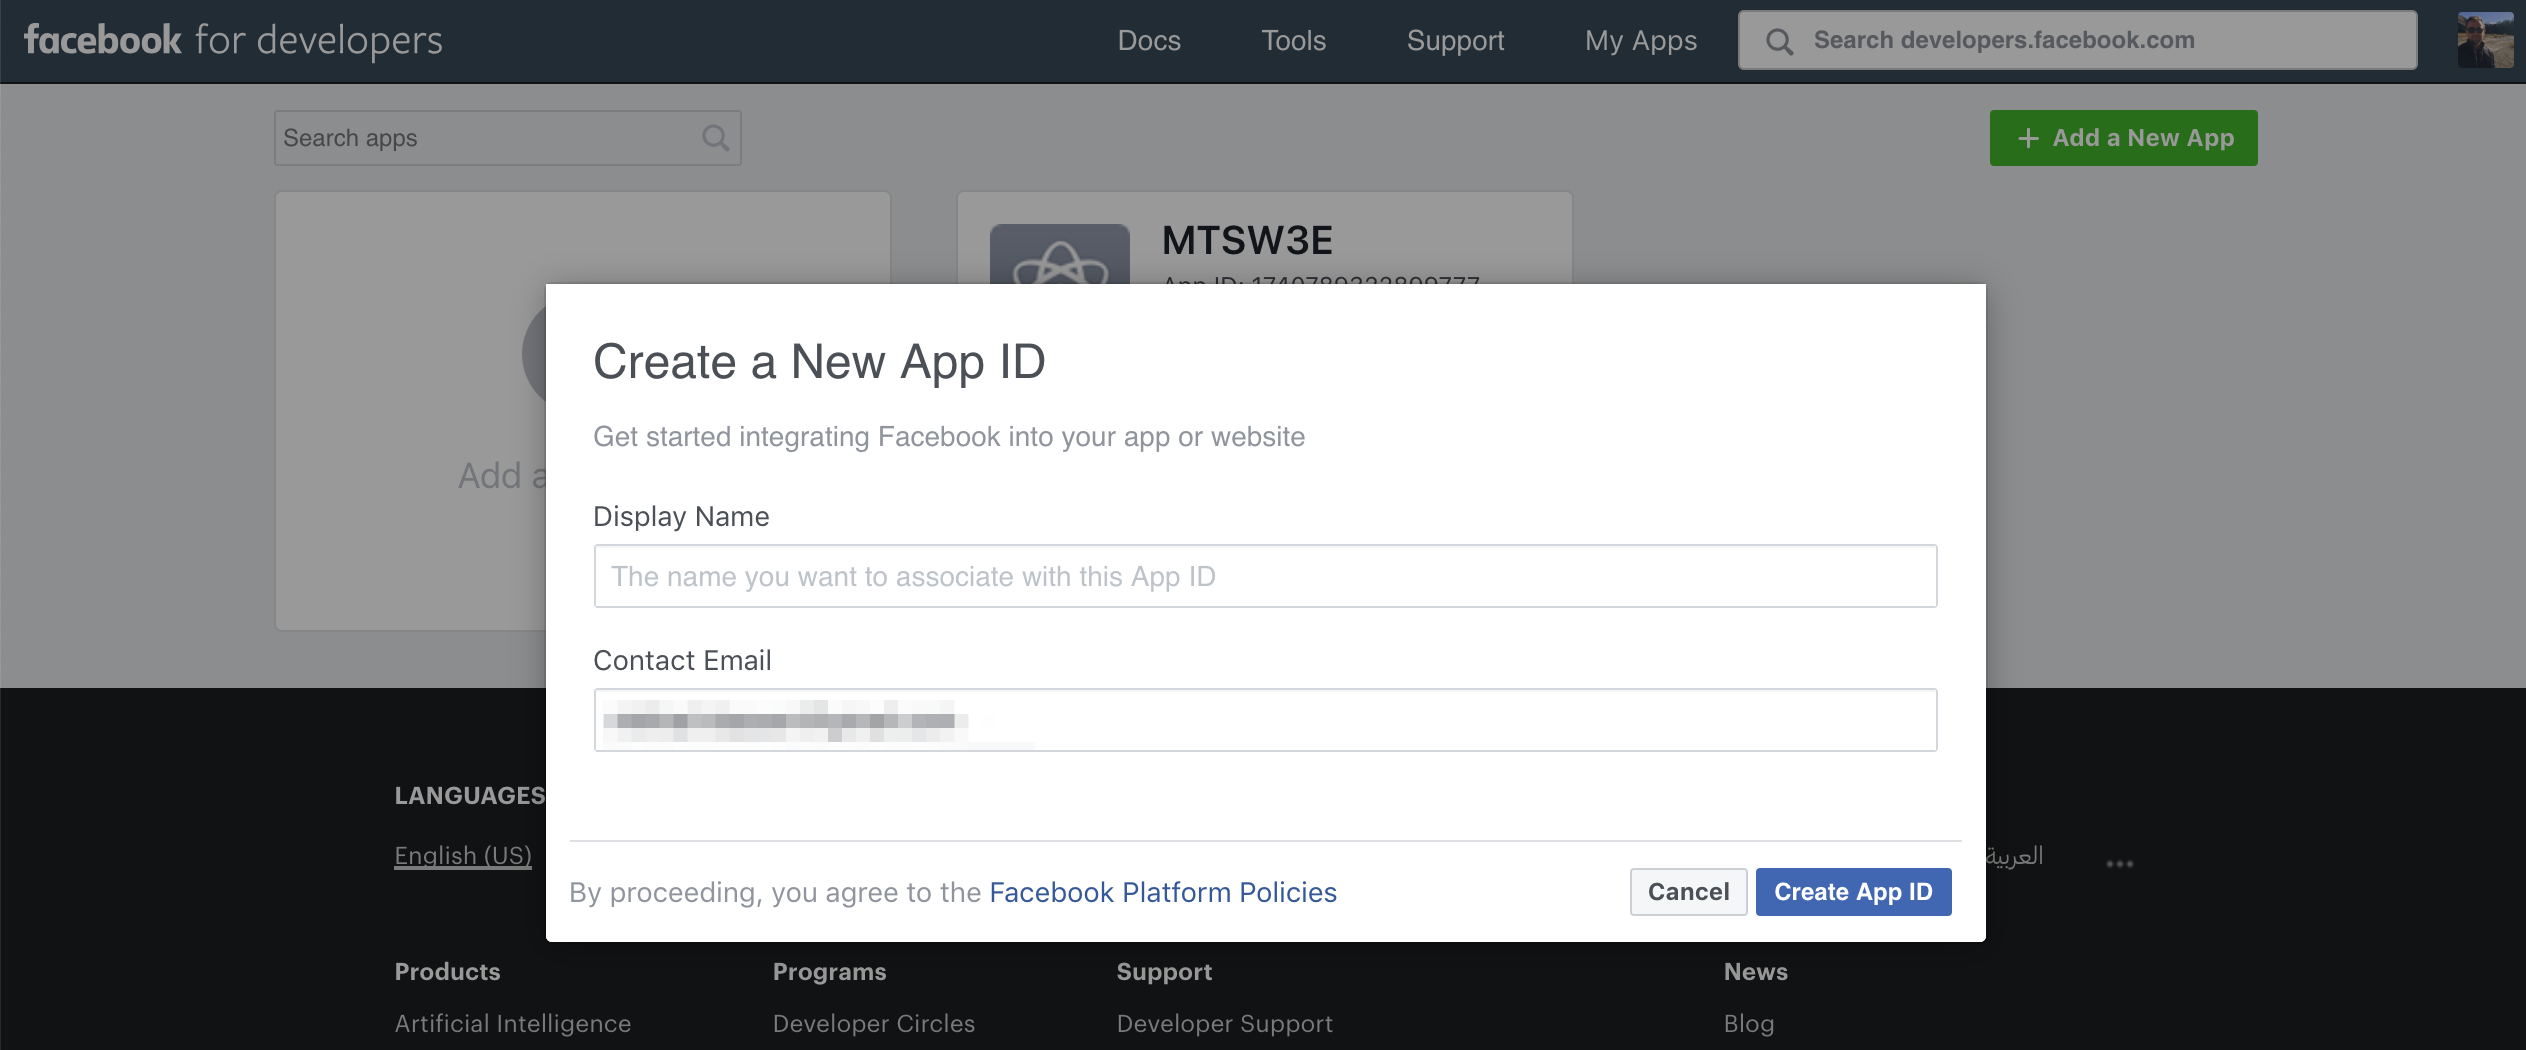Cancel the new app dialog
Image resolution: width=2526 pixels, height=1050 pixels.
click(x=1688, y=891)
